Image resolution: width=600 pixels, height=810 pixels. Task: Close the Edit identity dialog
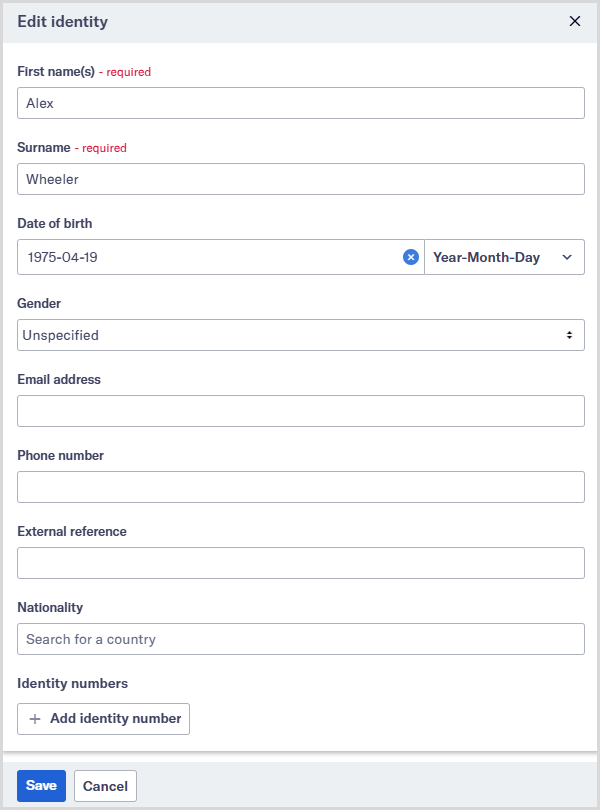pyautogui.click(x=575, y=21)
